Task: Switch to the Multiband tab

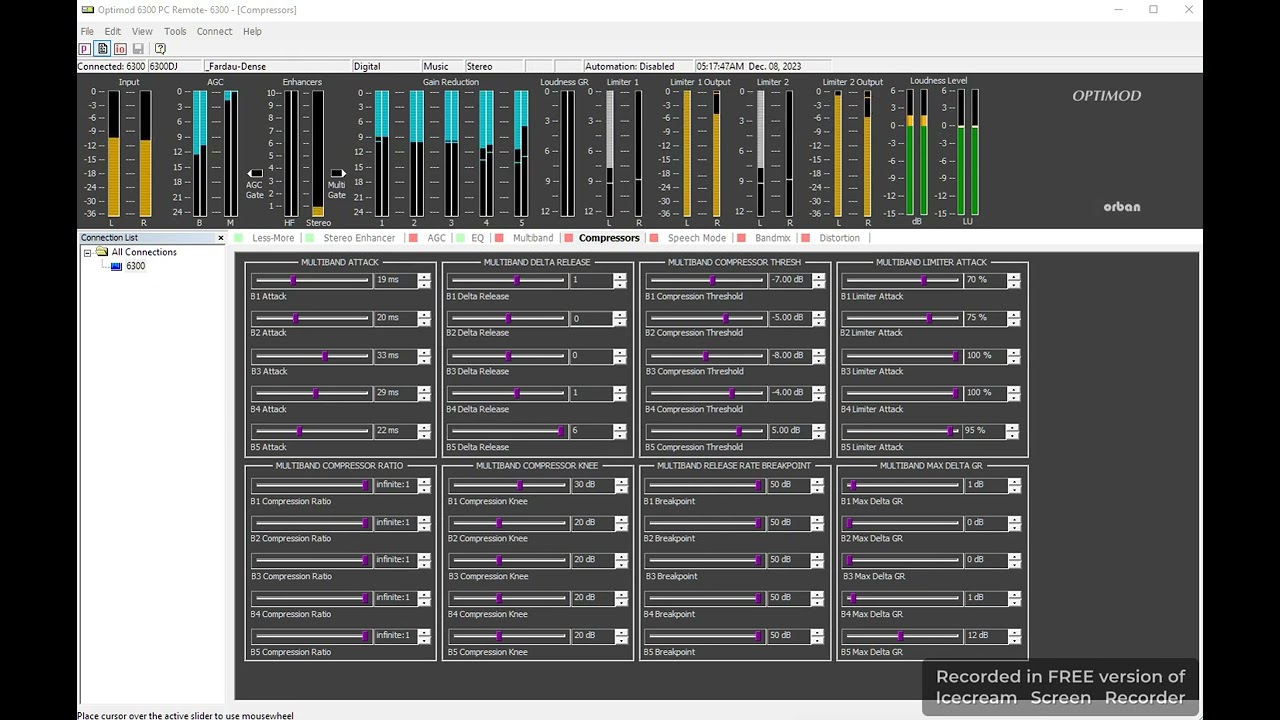Action: 533,238
